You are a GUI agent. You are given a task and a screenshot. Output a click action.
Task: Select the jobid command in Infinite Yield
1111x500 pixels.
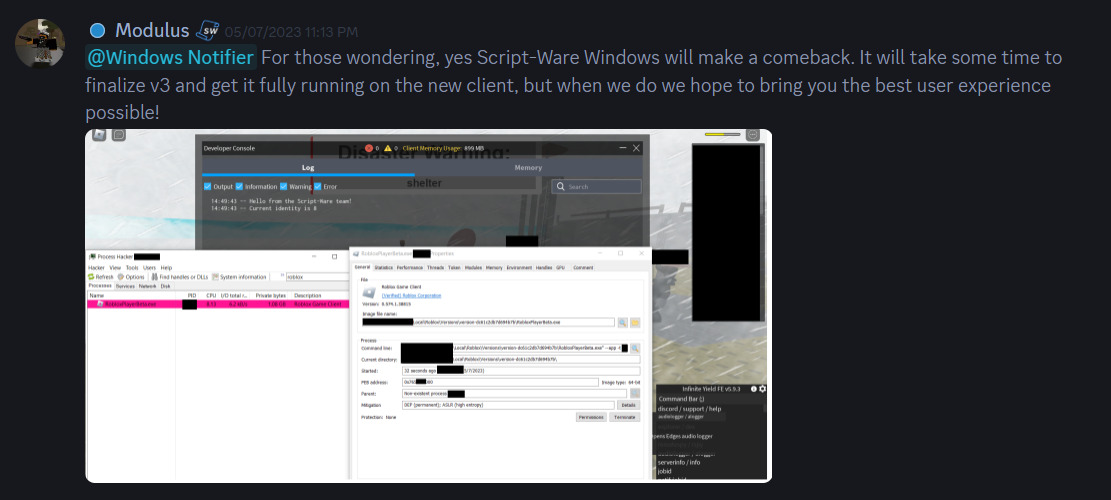[x=665, y=470]
